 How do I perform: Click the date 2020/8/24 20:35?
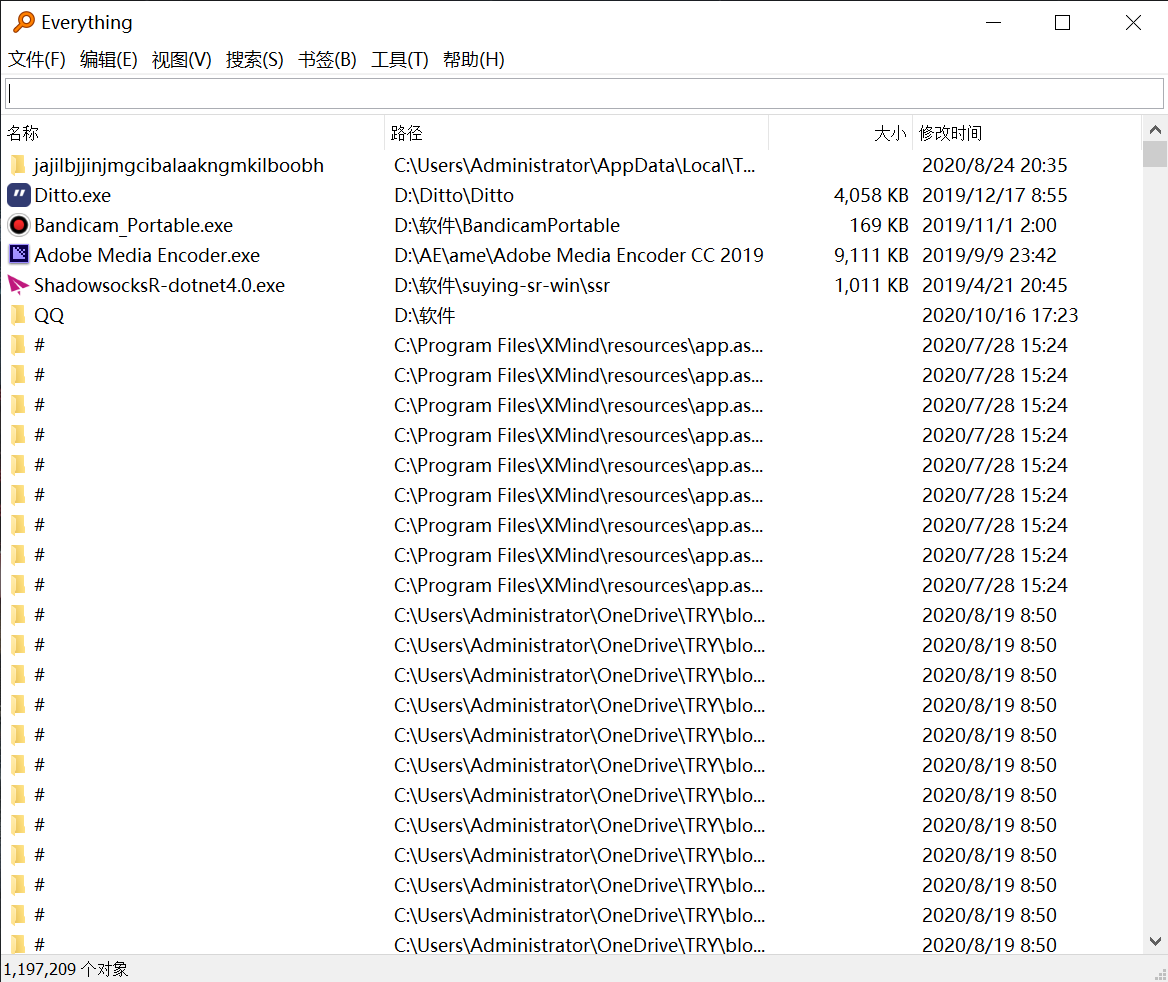pyautogui.click(x=994, y=165)
